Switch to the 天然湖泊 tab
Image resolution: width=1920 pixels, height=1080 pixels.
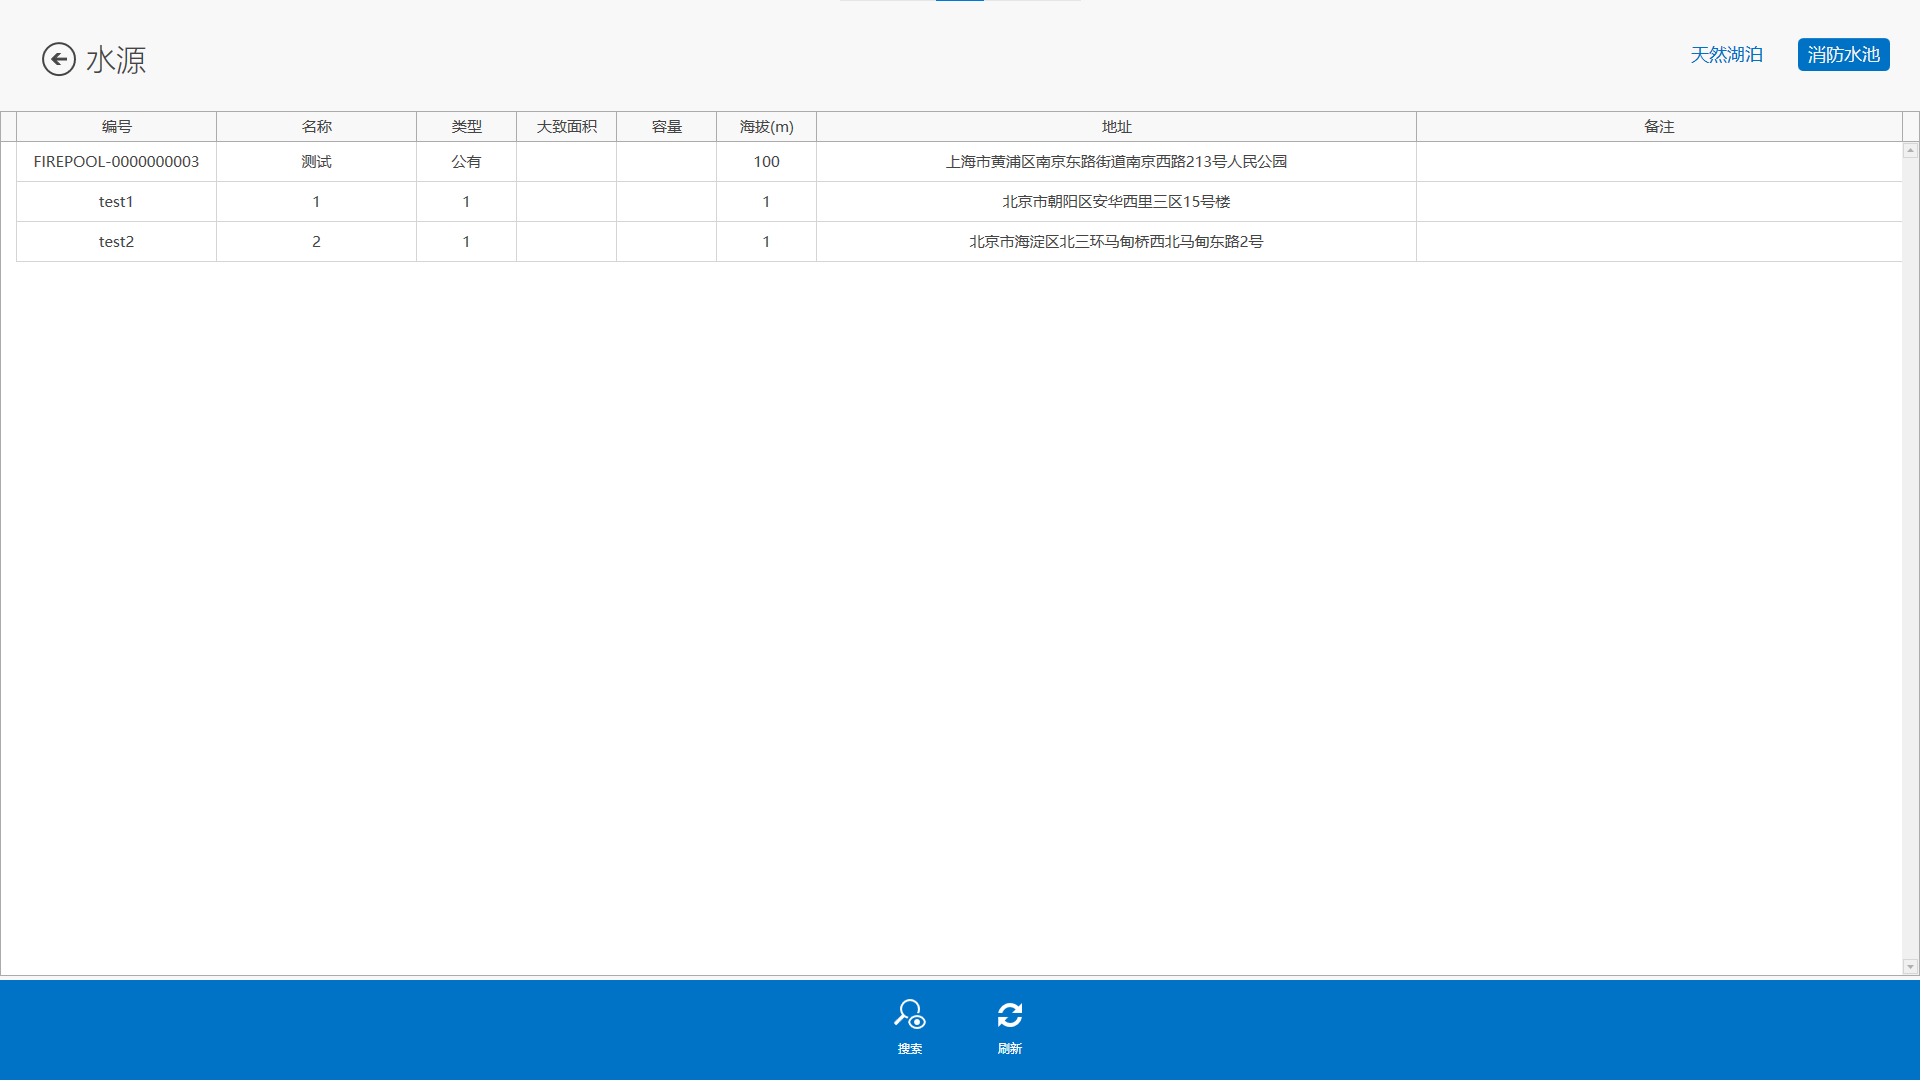point(1726,55)
